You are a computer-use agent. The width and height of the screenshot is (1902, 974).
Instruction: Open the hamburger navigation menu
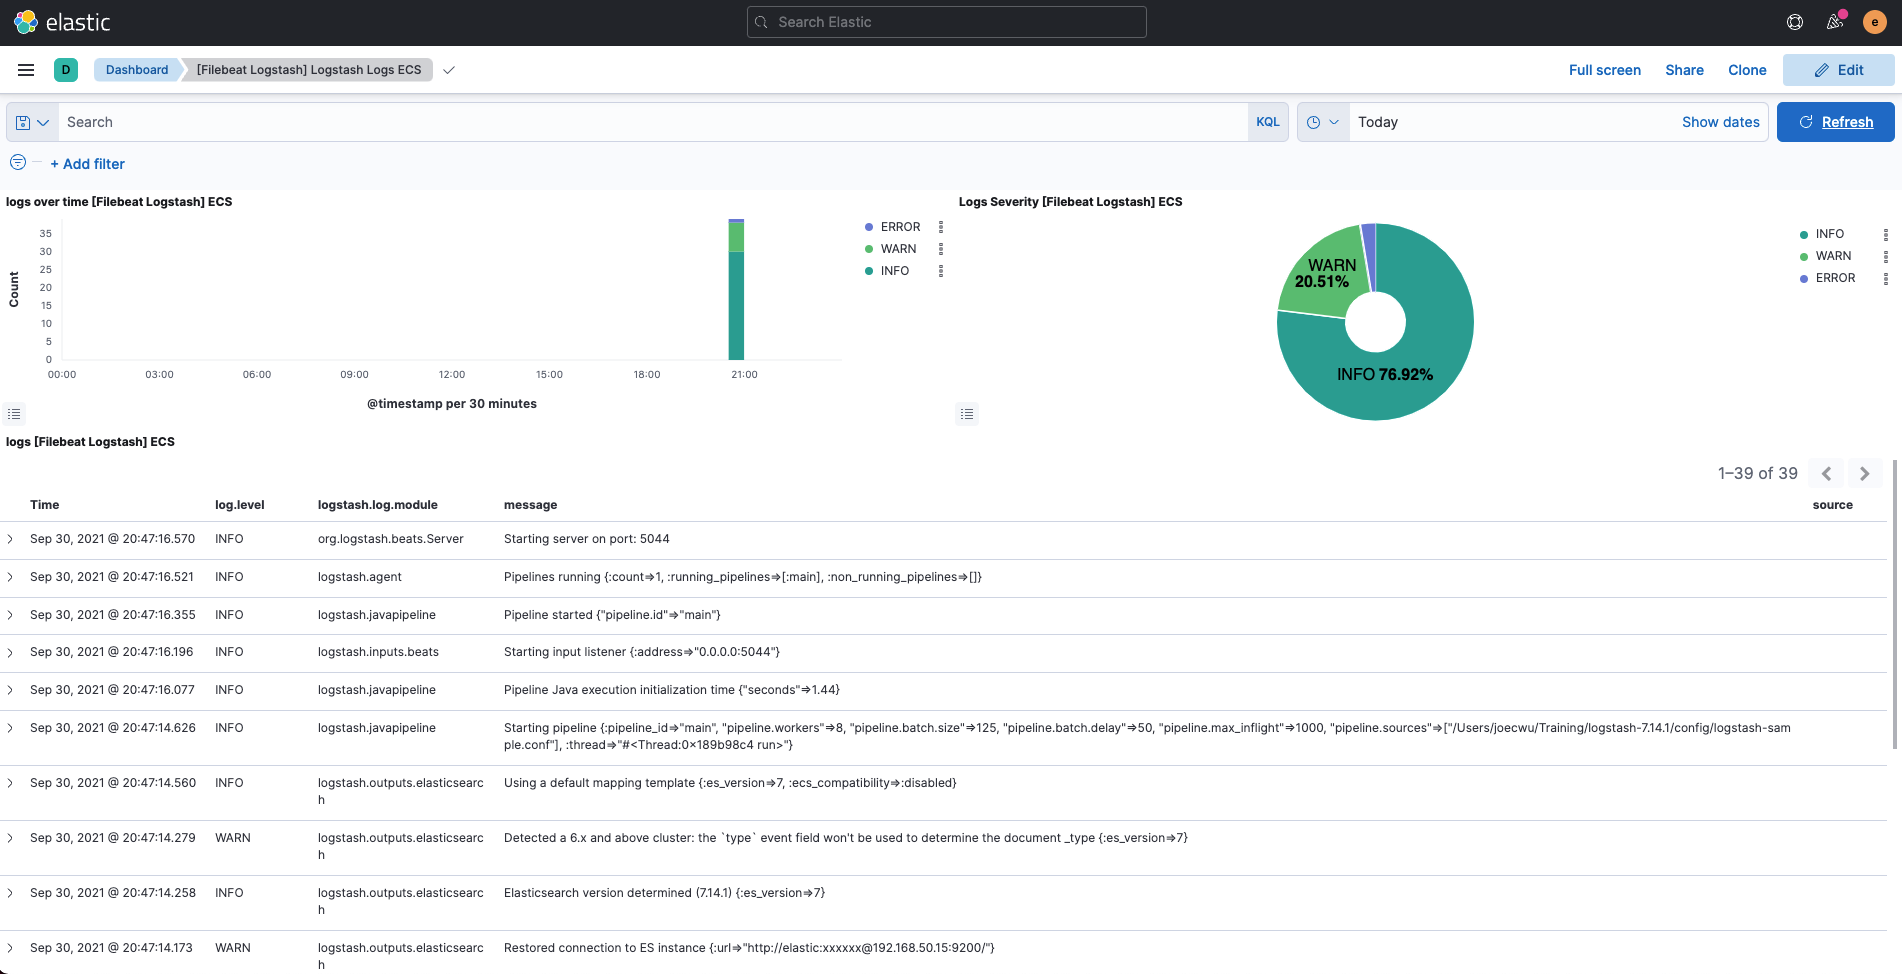tap(26, 70)
